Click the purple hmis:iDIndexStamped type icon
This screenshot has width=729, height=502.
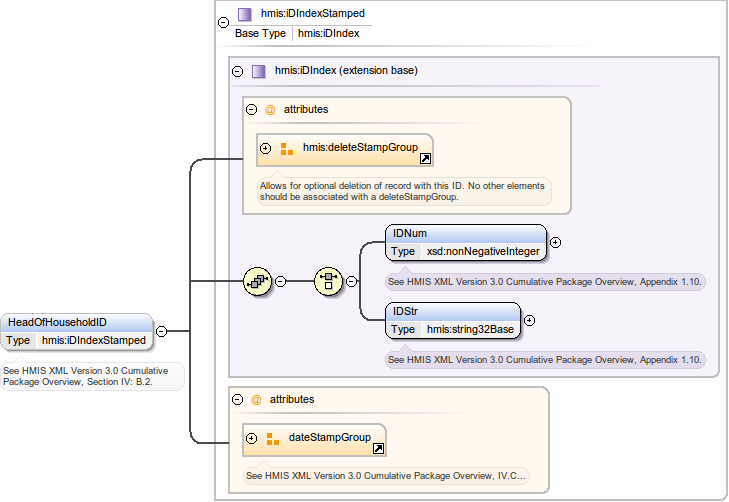(x=244, y=14)
